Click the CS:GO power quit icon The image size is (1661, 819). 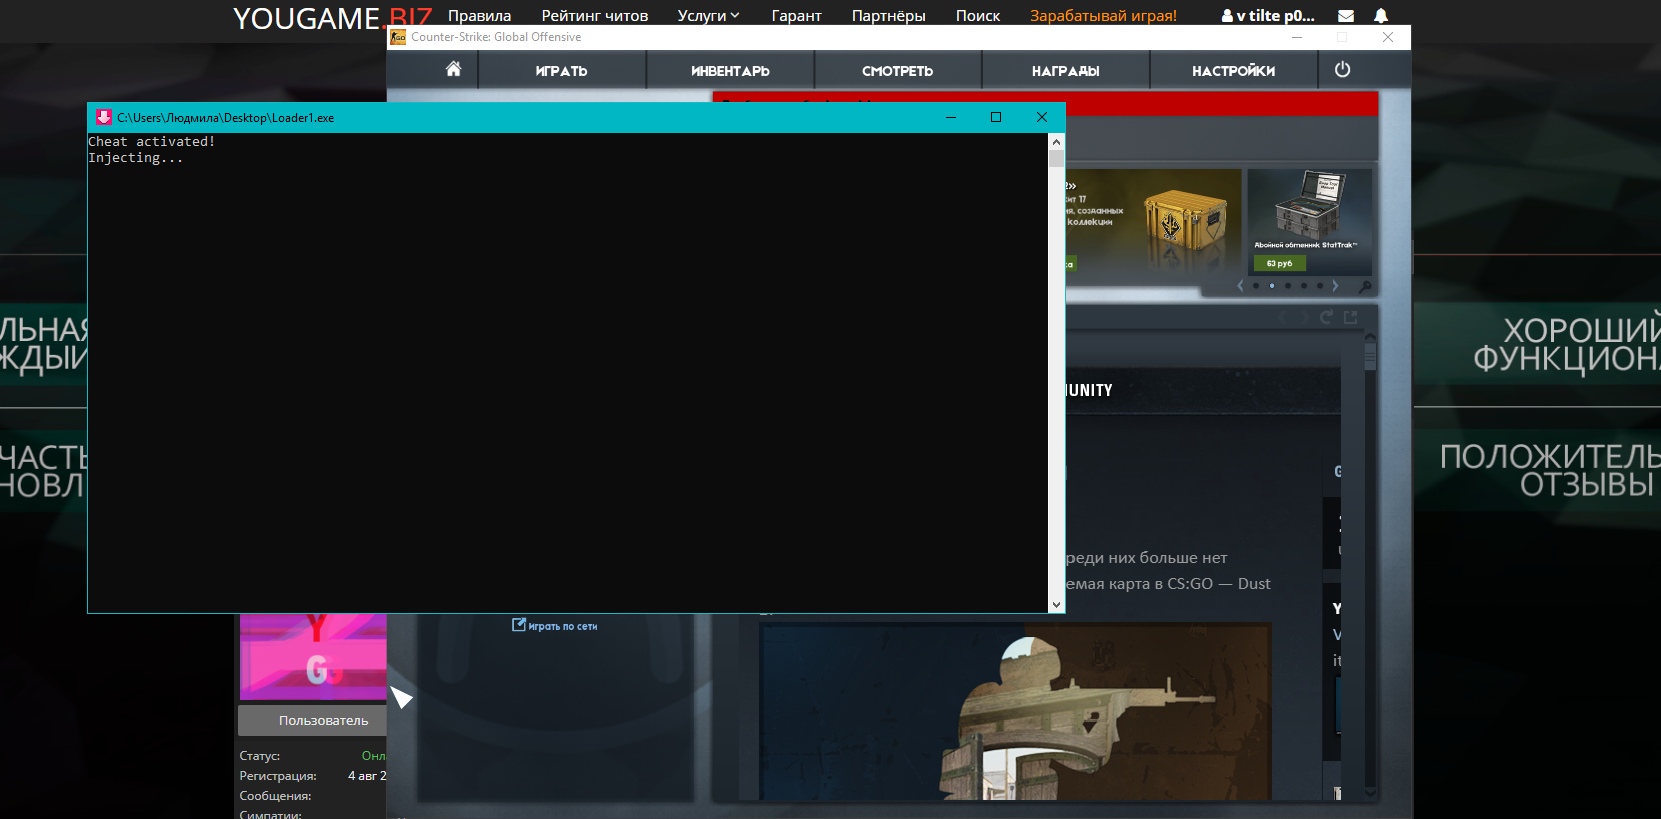1342,69
